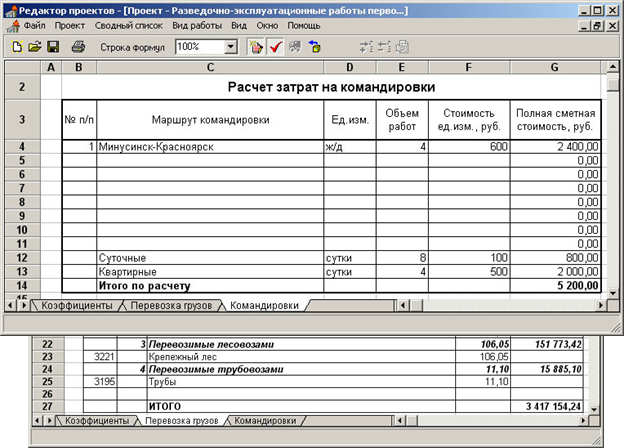624x448 pixels.
Task: Click vertical scrollbar up arrow in front window
Action: click(x=613, y=67)
